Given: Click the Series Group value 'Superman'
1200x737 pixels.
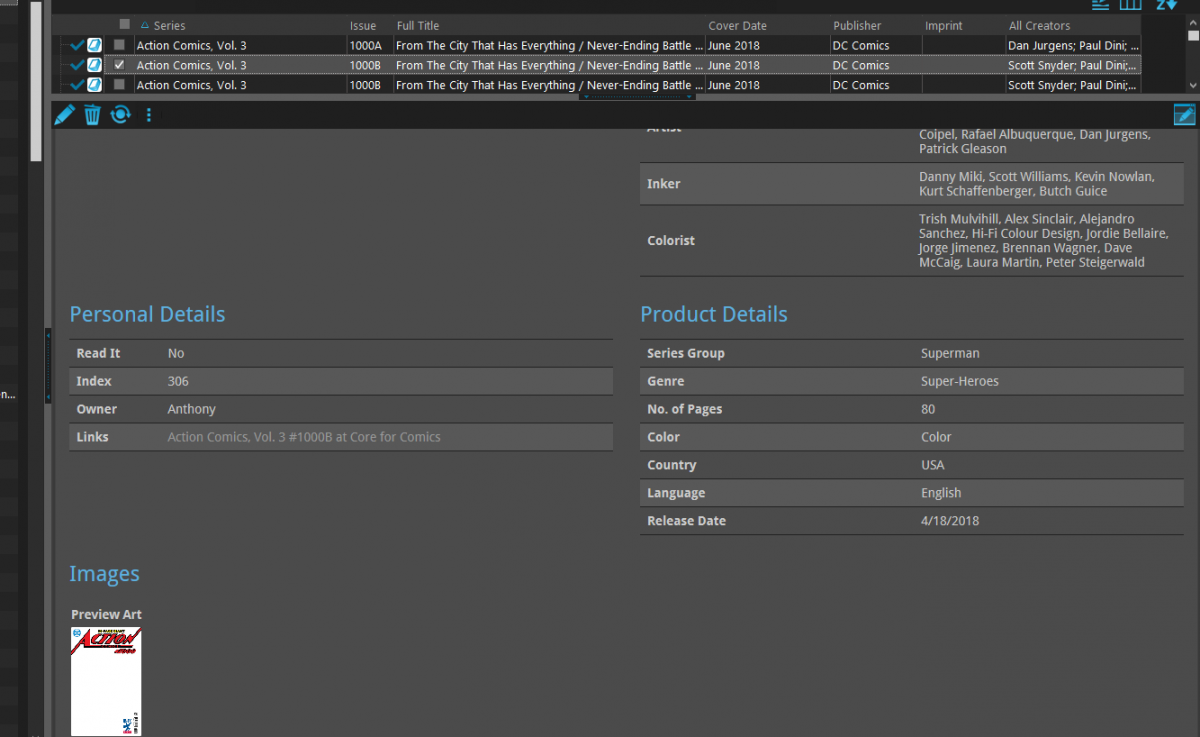Looking at the screenshot, I should point(950,353).
